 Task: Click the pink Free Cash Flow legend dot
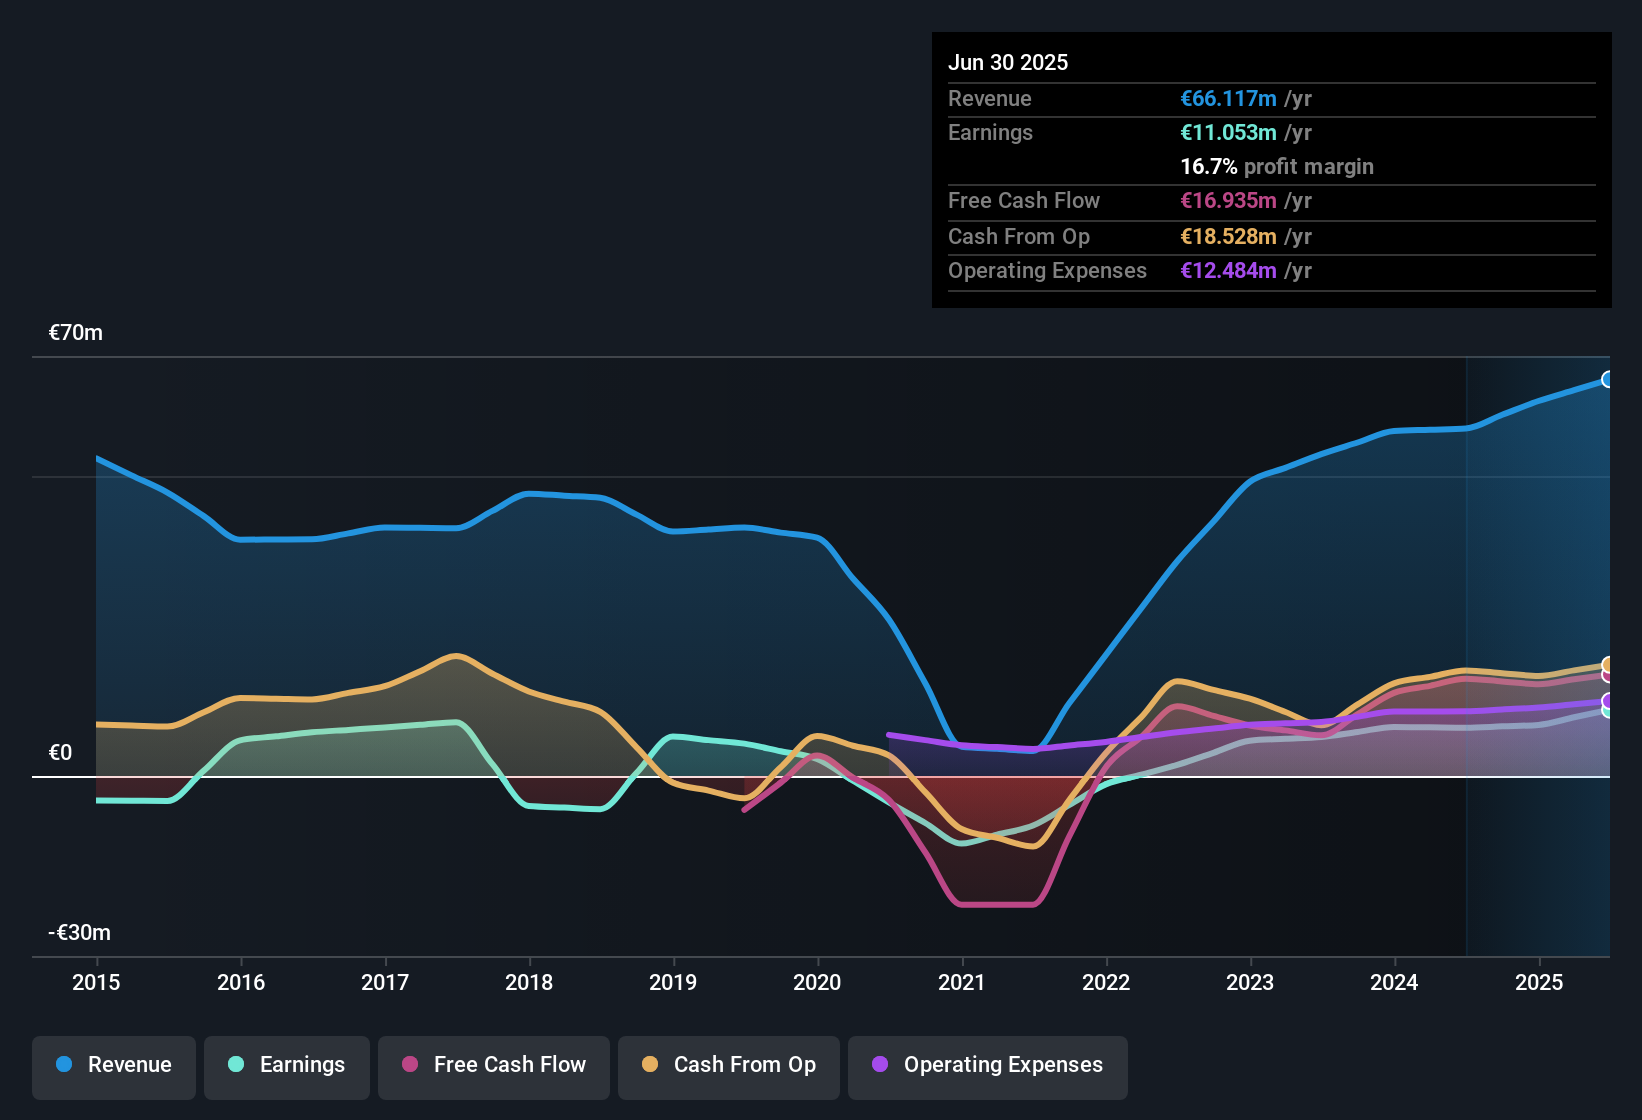pyautogui.click(x=410, y=1065)
